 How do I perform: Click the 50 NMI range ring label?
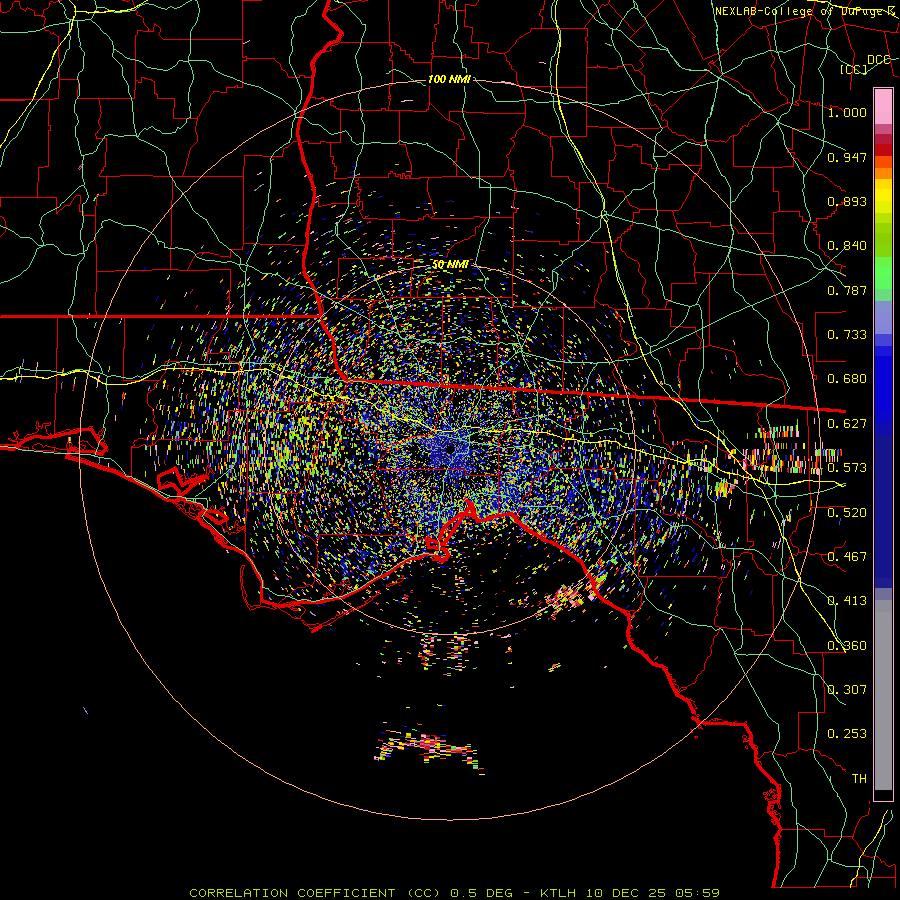coord(450,264)
